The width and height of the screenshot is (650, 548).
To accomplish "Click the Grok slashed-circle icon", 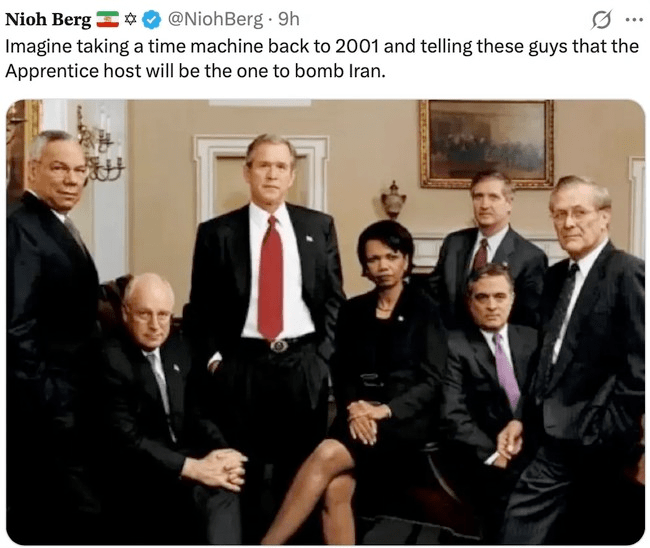I will (x=601, y=19).
